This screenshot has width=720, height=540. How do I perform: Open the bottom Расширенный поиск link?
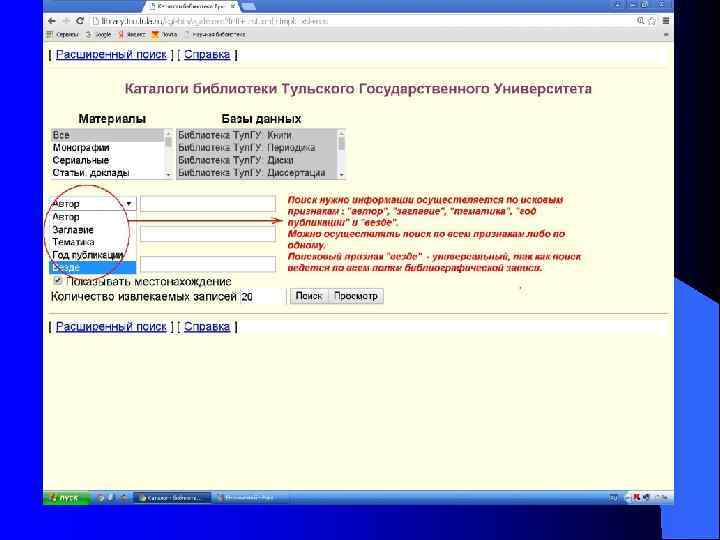pyautogui.click(x=111, y=326)
